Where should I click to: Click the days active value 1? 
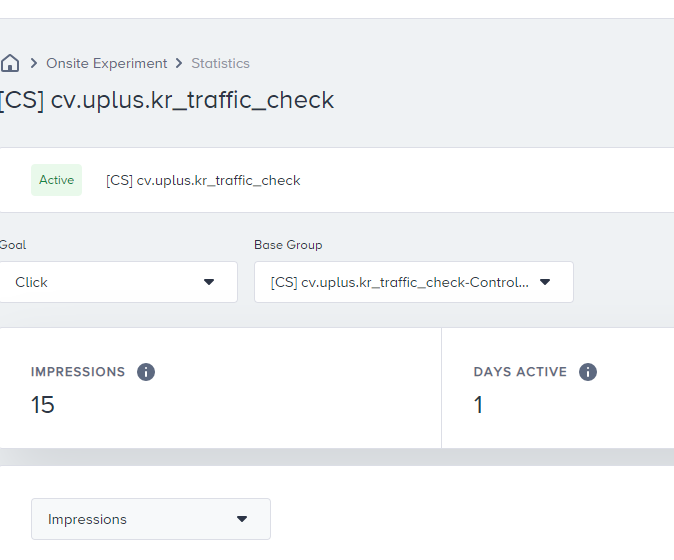click(x=478, y=404)
